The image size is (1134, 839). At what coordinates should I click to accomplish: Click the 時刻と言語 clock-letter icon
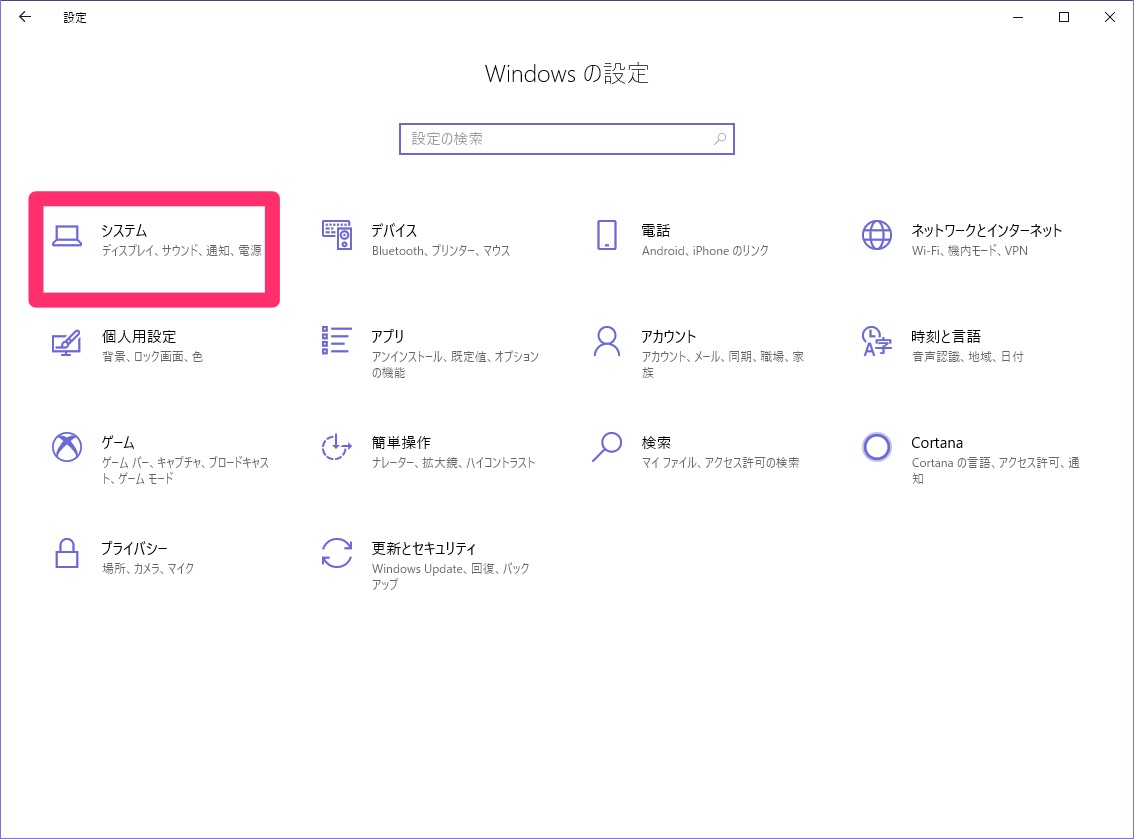coord(877,341)
